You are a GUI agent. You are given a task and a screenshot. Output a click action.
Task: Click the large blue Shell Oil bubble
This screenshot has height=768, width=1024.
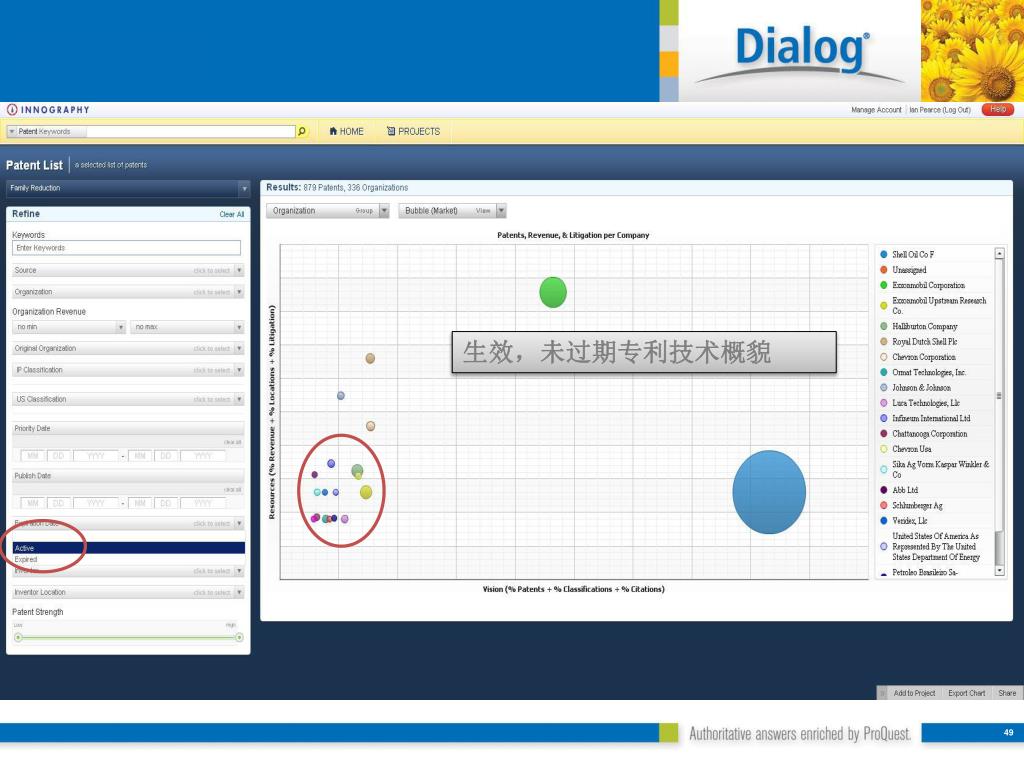click(769, 492)
